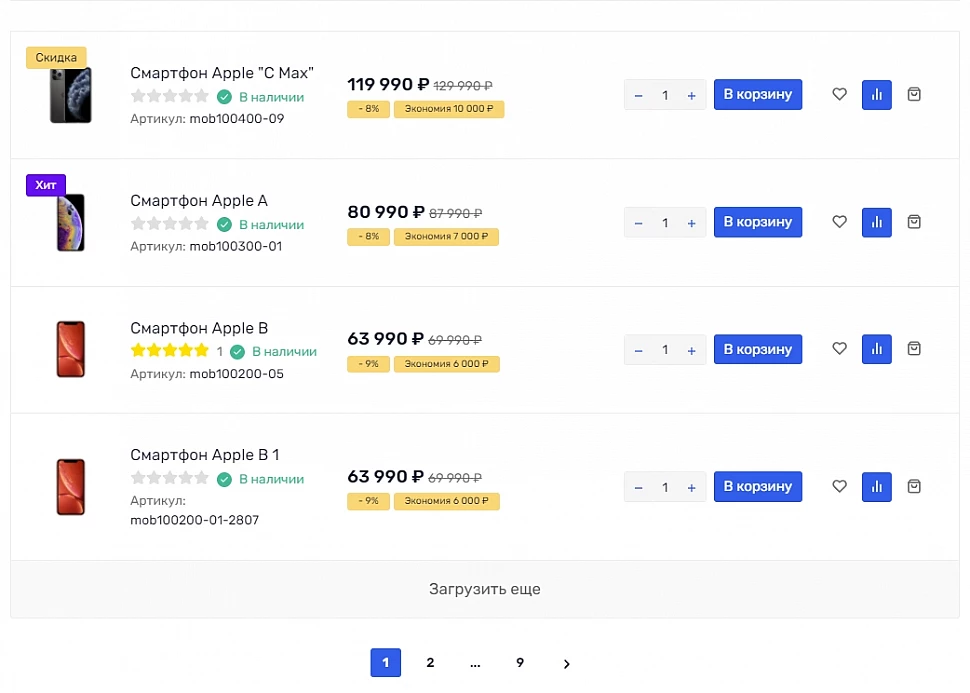This screenshot has width=970, height=693.
Task: Open Смартфон Apple B 1 product thumbnail
Action: click(70, 487)
